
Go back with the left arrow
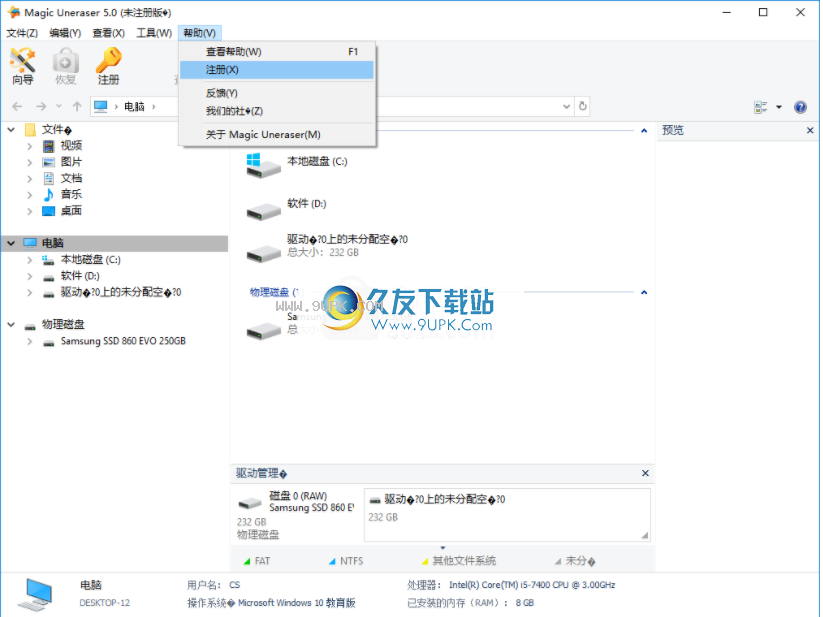pos(17,107)
